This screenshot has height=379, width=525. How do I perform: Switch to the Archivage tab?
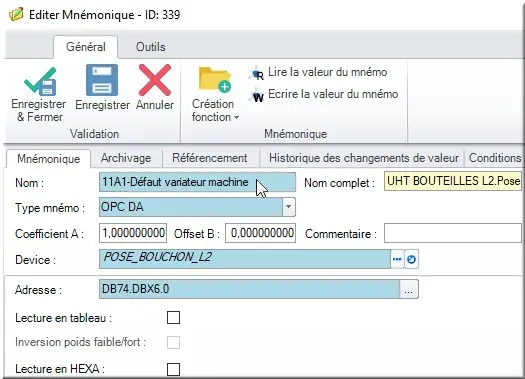click(x=126, y=158)
